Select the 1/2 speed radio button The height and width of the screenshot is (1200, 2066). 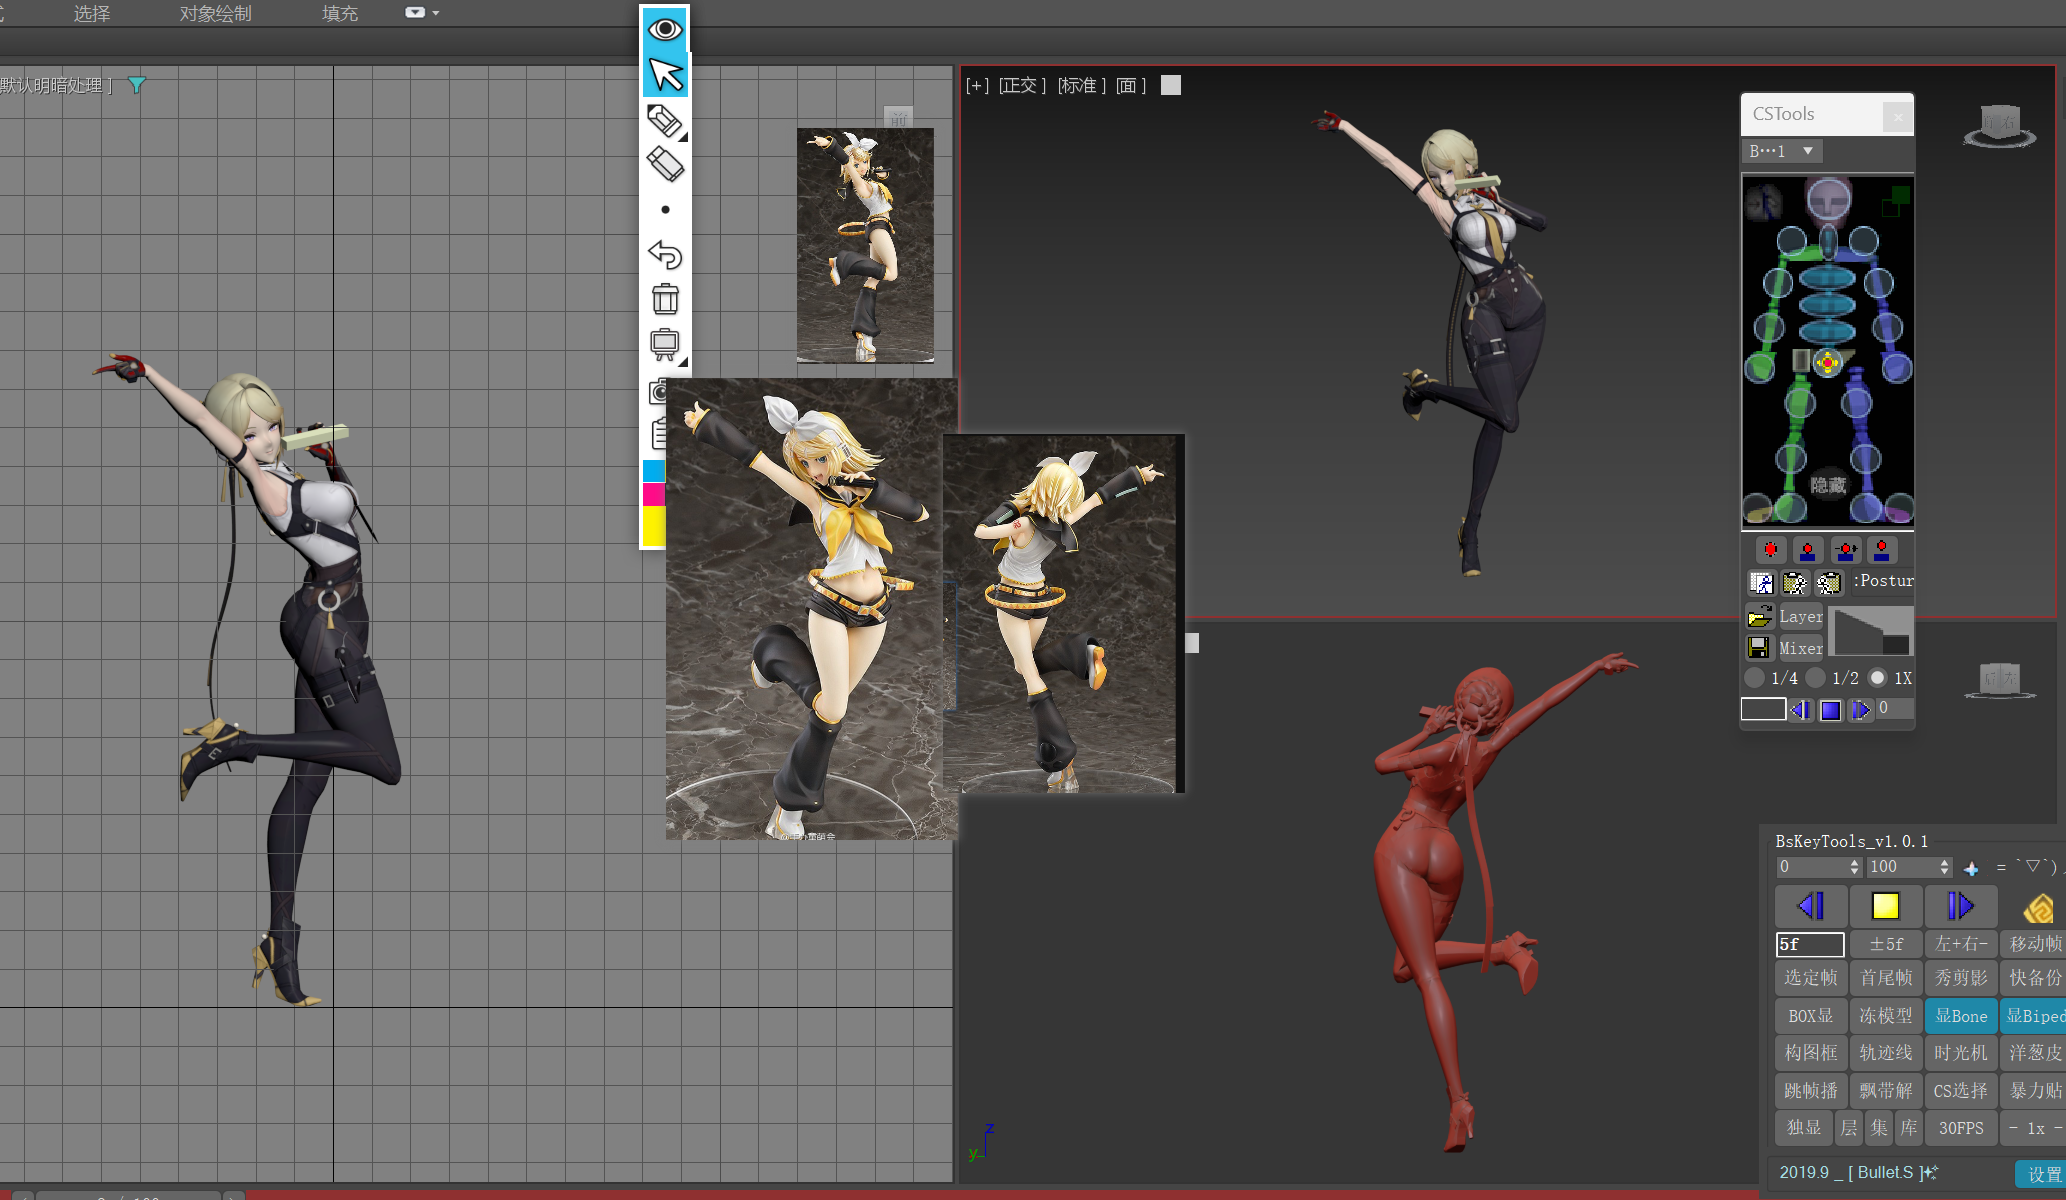coord(1816,678)
